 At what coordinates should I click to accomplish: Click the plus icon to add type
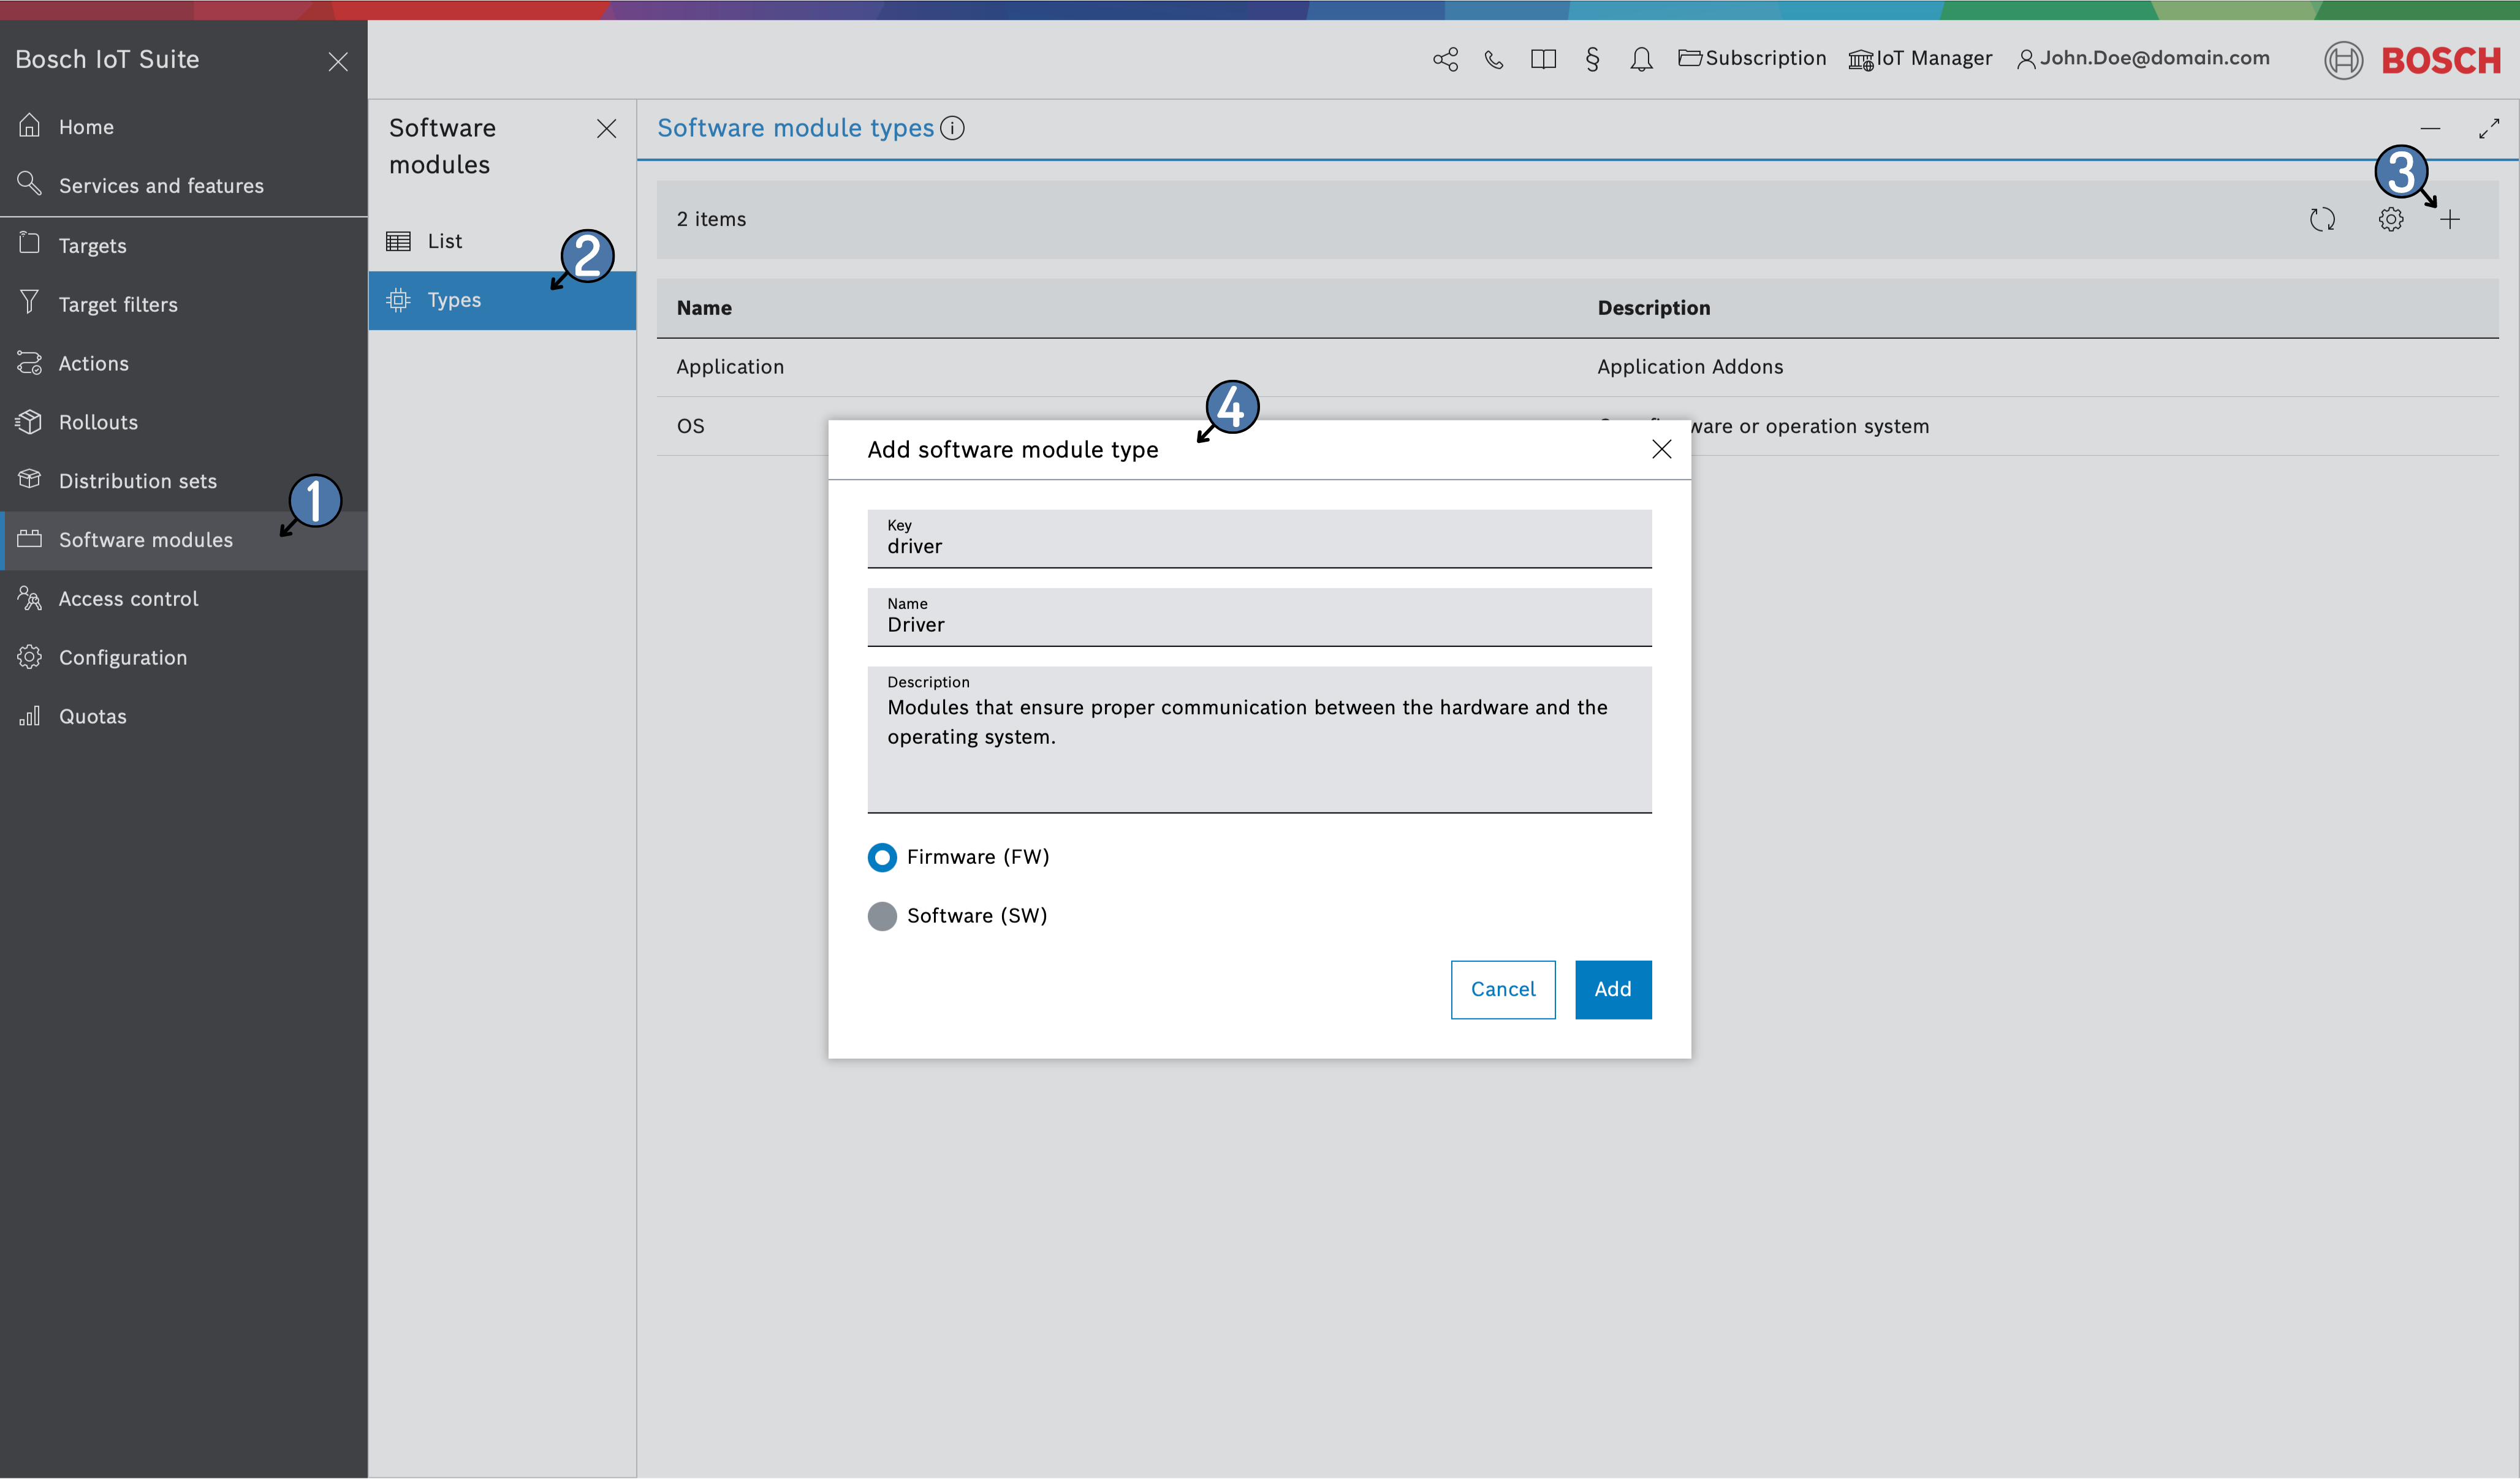point(2449,220)
